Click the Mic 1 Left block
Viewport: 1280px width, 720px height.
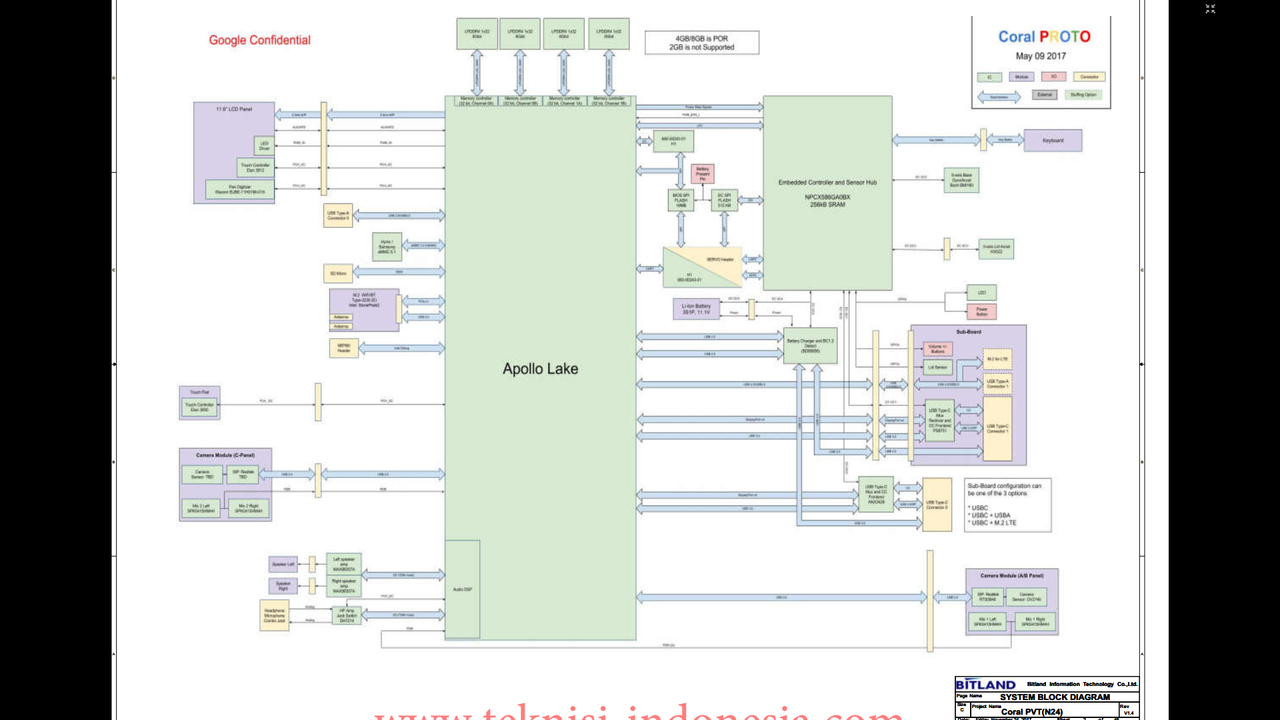[x=989, y=622]
